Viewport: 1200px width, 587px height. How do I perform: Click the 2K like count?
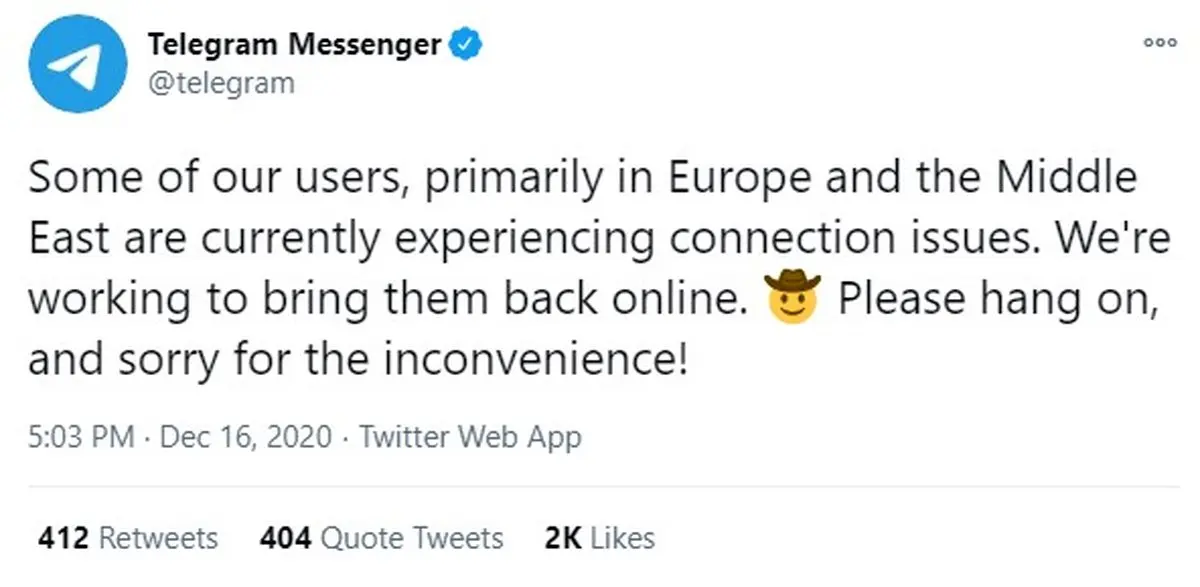[563, 538]
